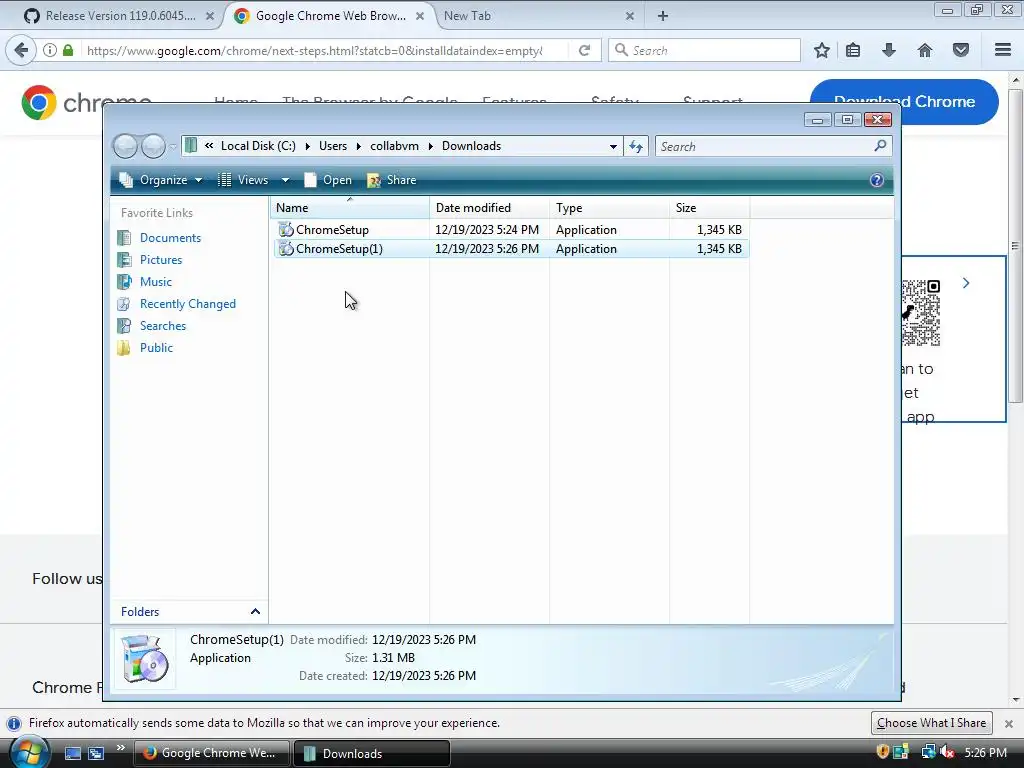The width and height of the screenshot is (1024, 768).
Task: Switch to Google Chrome We... taskbar button
Action: pyautogui.click(x=212, y=753)
